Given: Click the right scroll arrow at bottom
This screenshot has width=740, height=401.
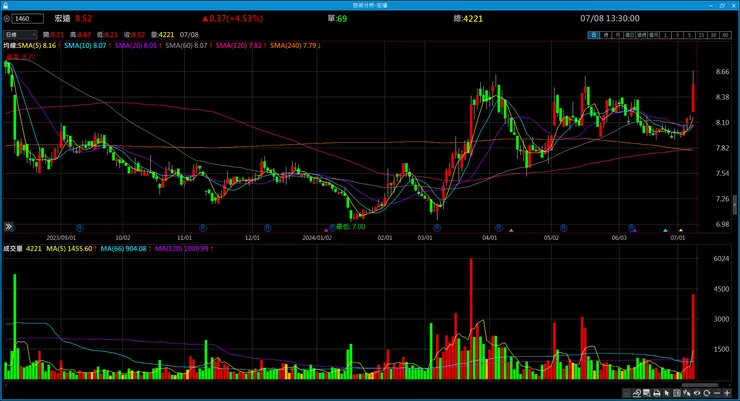Looking at the screenshot, I should (x=729, y=385).
